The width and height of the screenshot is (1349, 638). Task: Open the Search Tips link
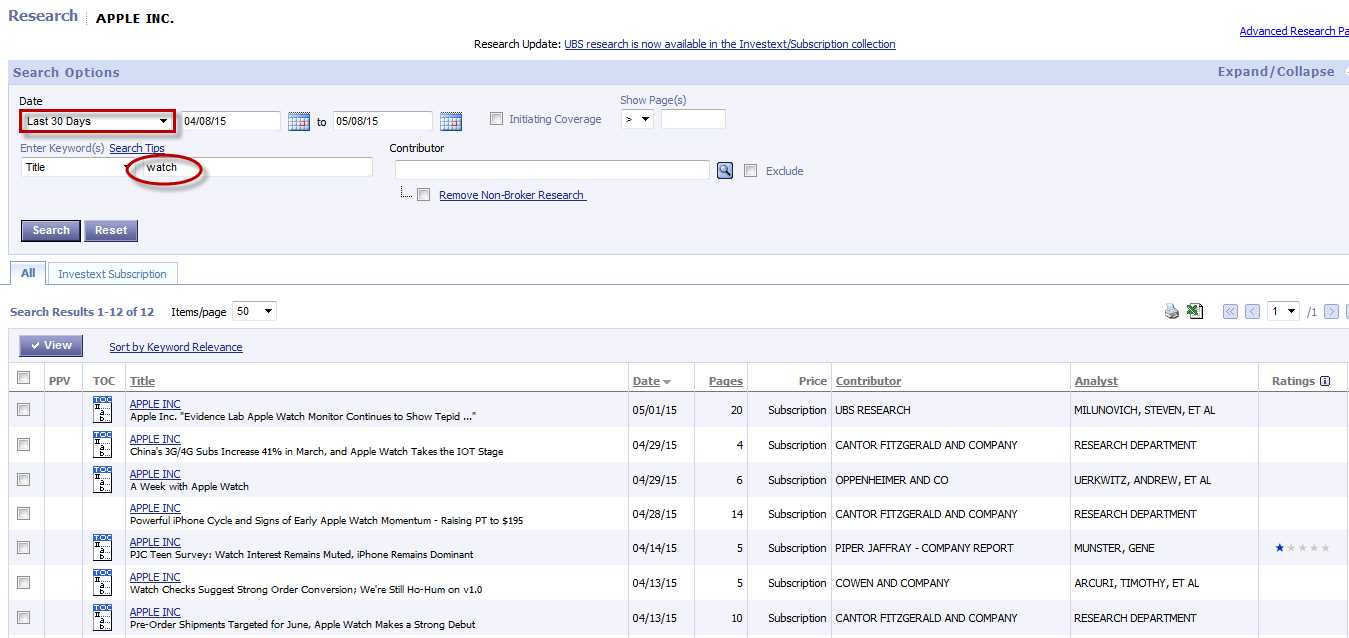[x=137, y=148]
